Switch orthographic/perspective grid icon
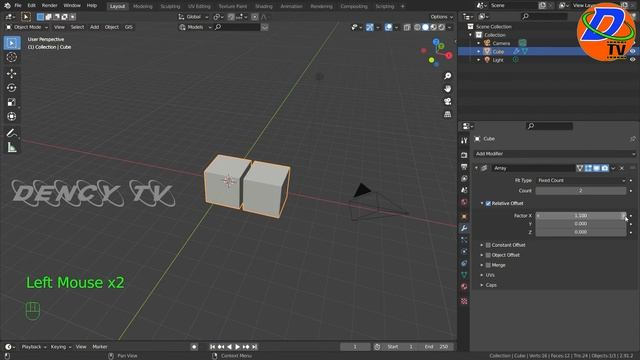Image resolution: width=640 pixels, height=360 pixels. coord(448,114)
